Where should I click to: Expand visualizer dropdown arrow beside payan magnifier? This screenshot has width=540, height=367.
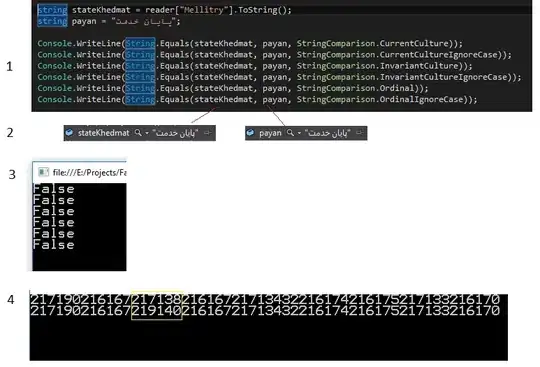299,133
